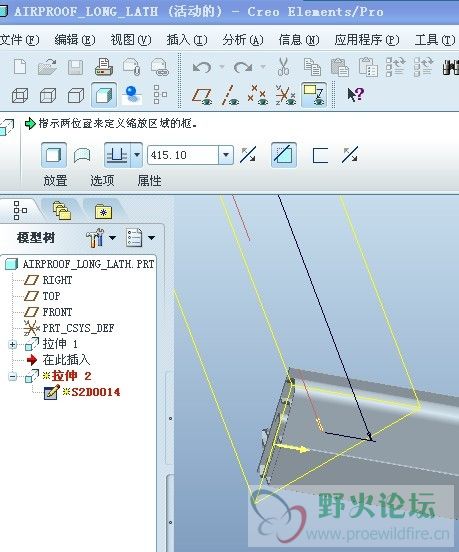Open 文件(F) menu
This screenshot has height=552, width=459.
pos(19,40)
